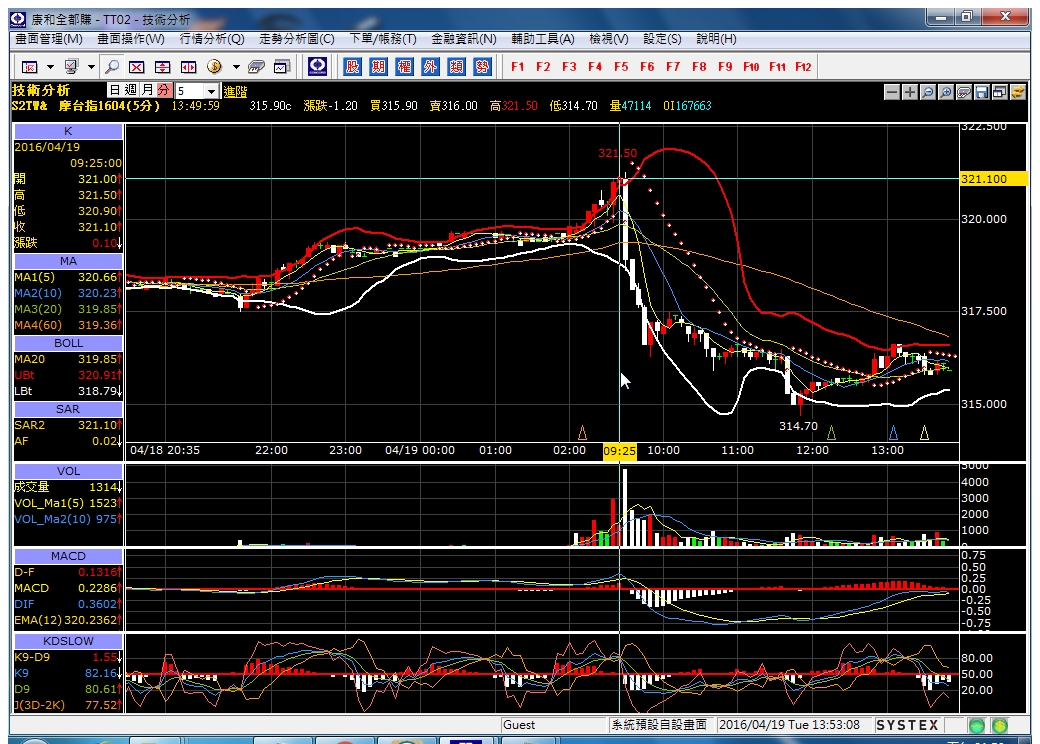Click the orange swap arrows icon

pyautogui.click(x=1017, y=92)
